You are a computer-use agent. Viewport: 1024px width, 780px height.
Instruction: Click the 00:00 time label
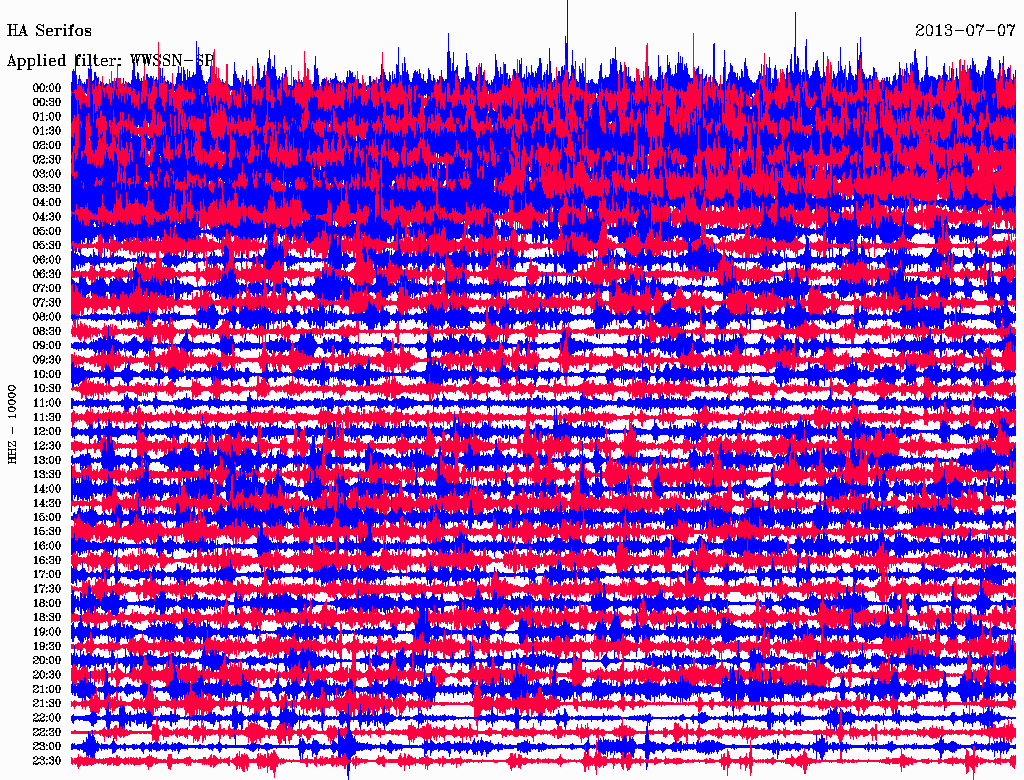pos(46,88)
